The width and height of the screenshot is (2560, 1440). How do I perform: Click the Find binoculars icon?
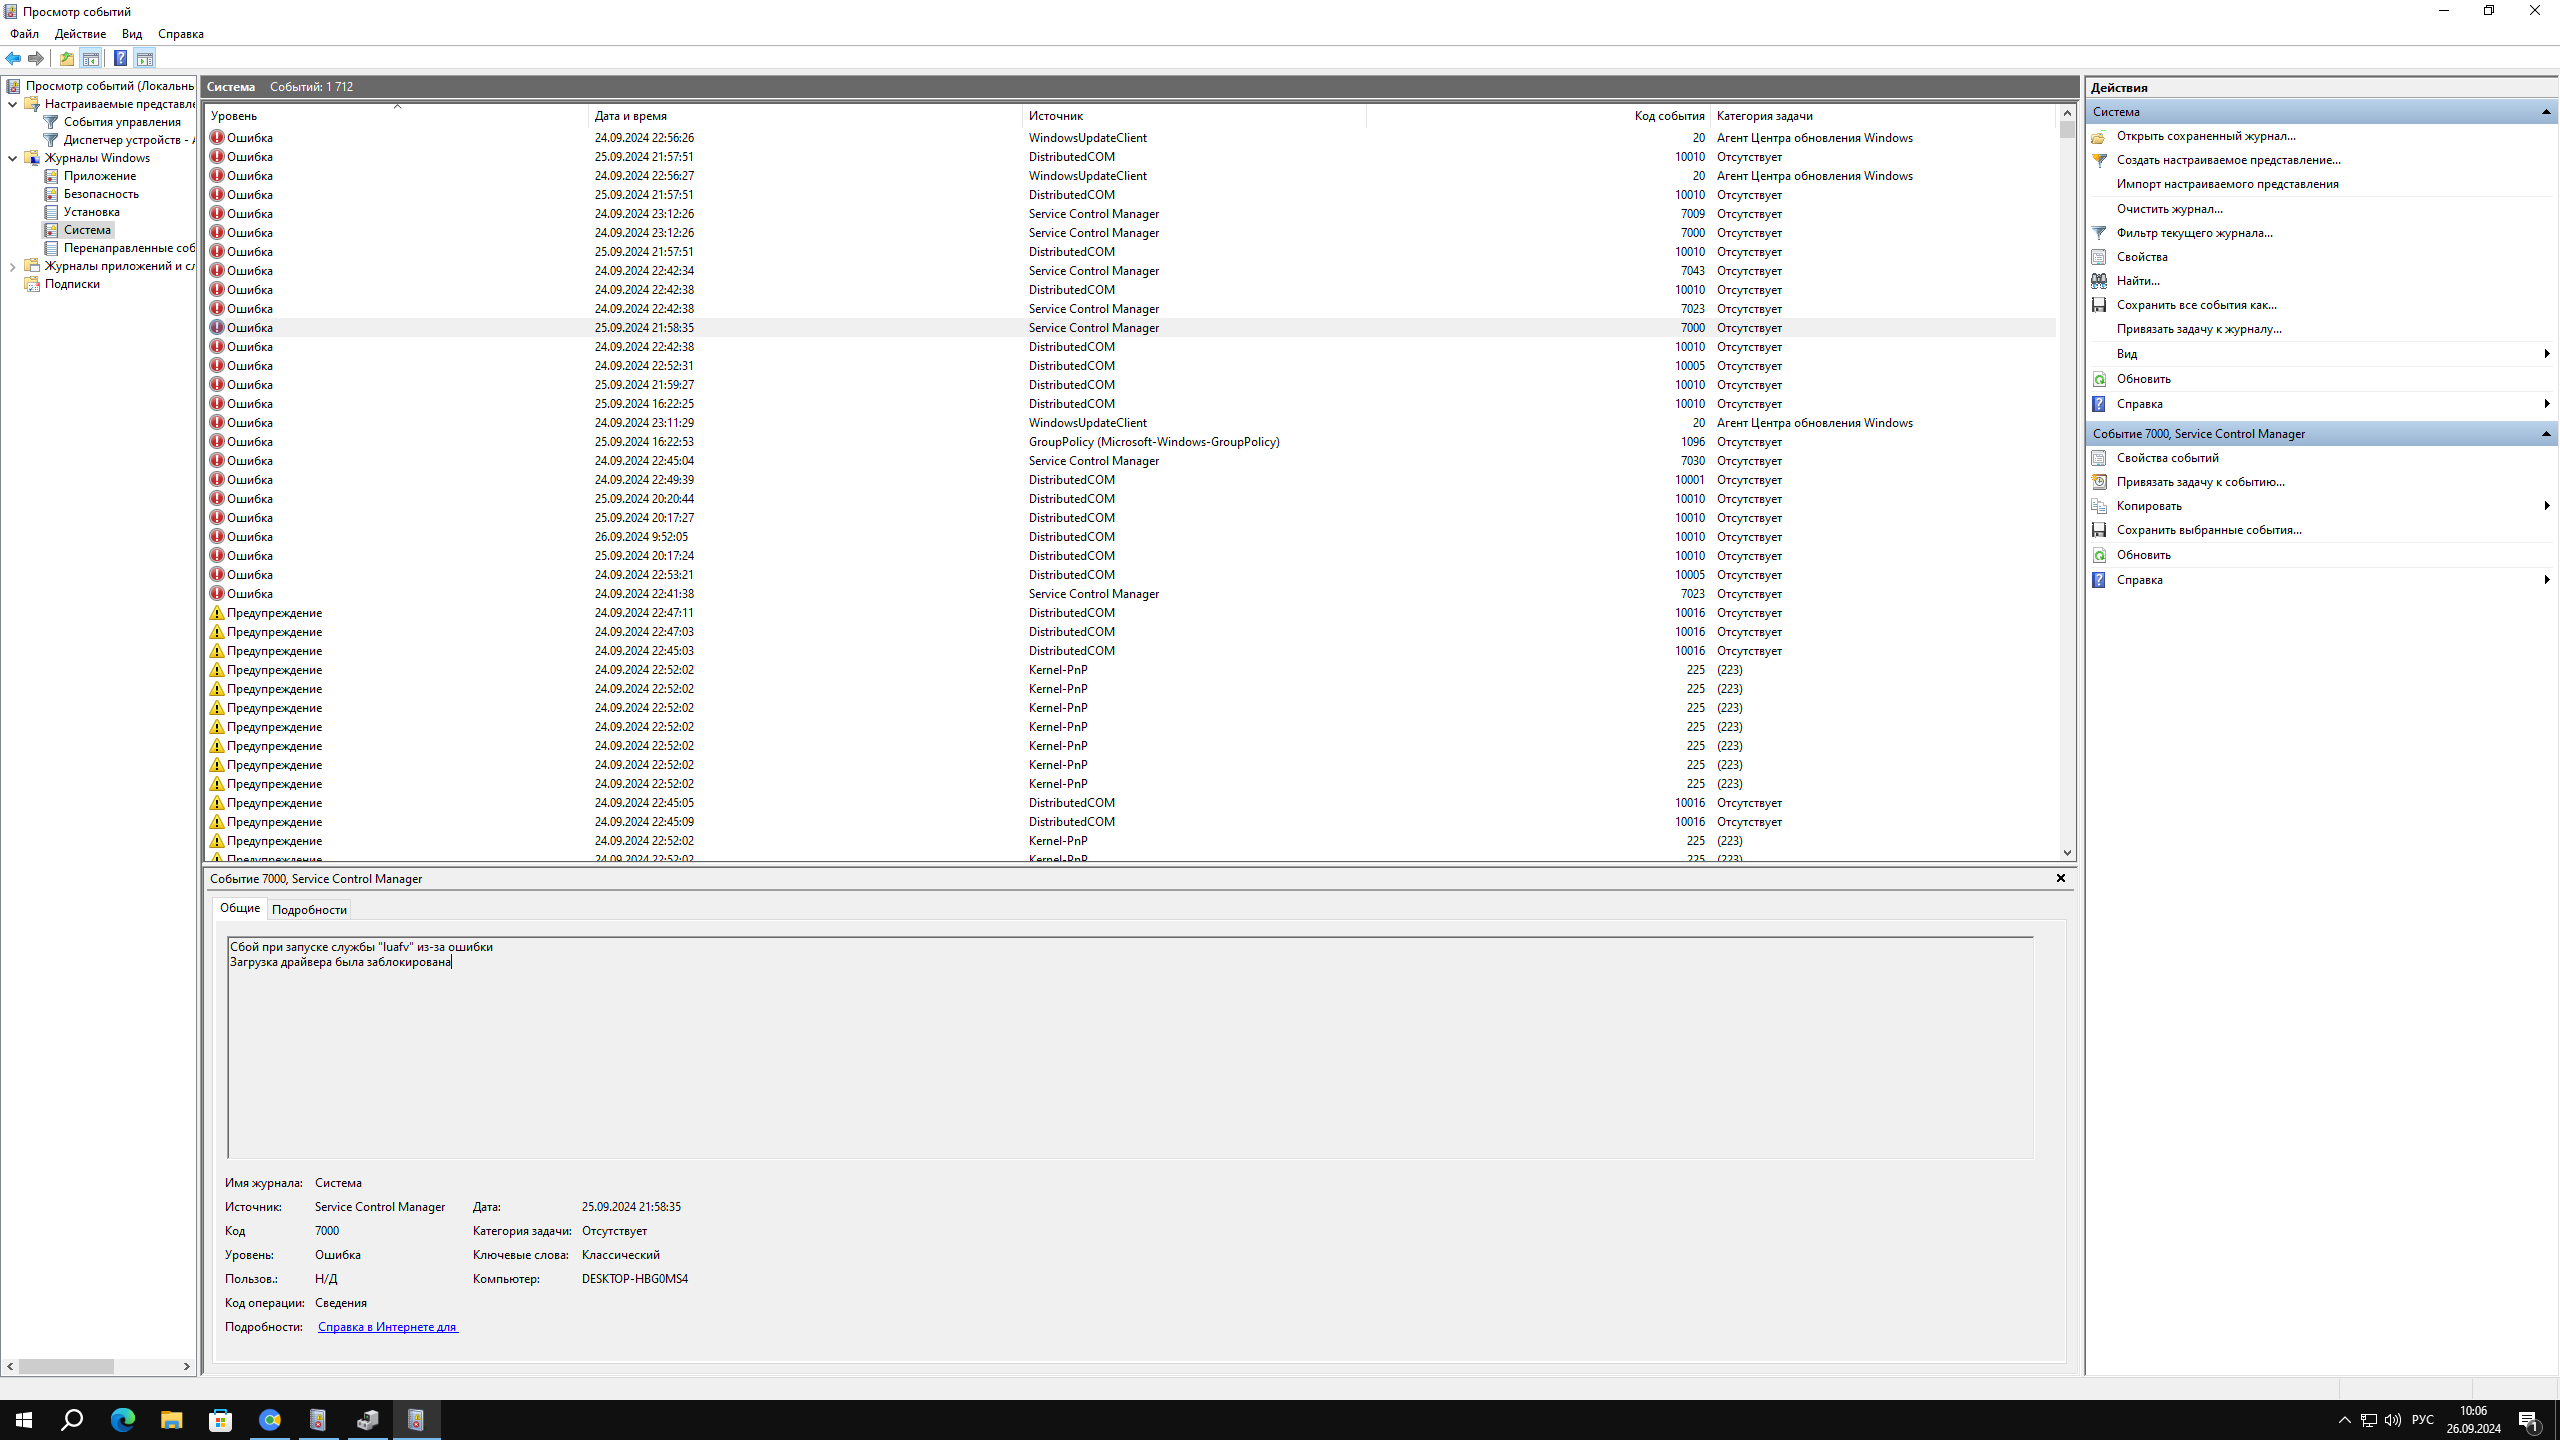tap(2099, 281)
